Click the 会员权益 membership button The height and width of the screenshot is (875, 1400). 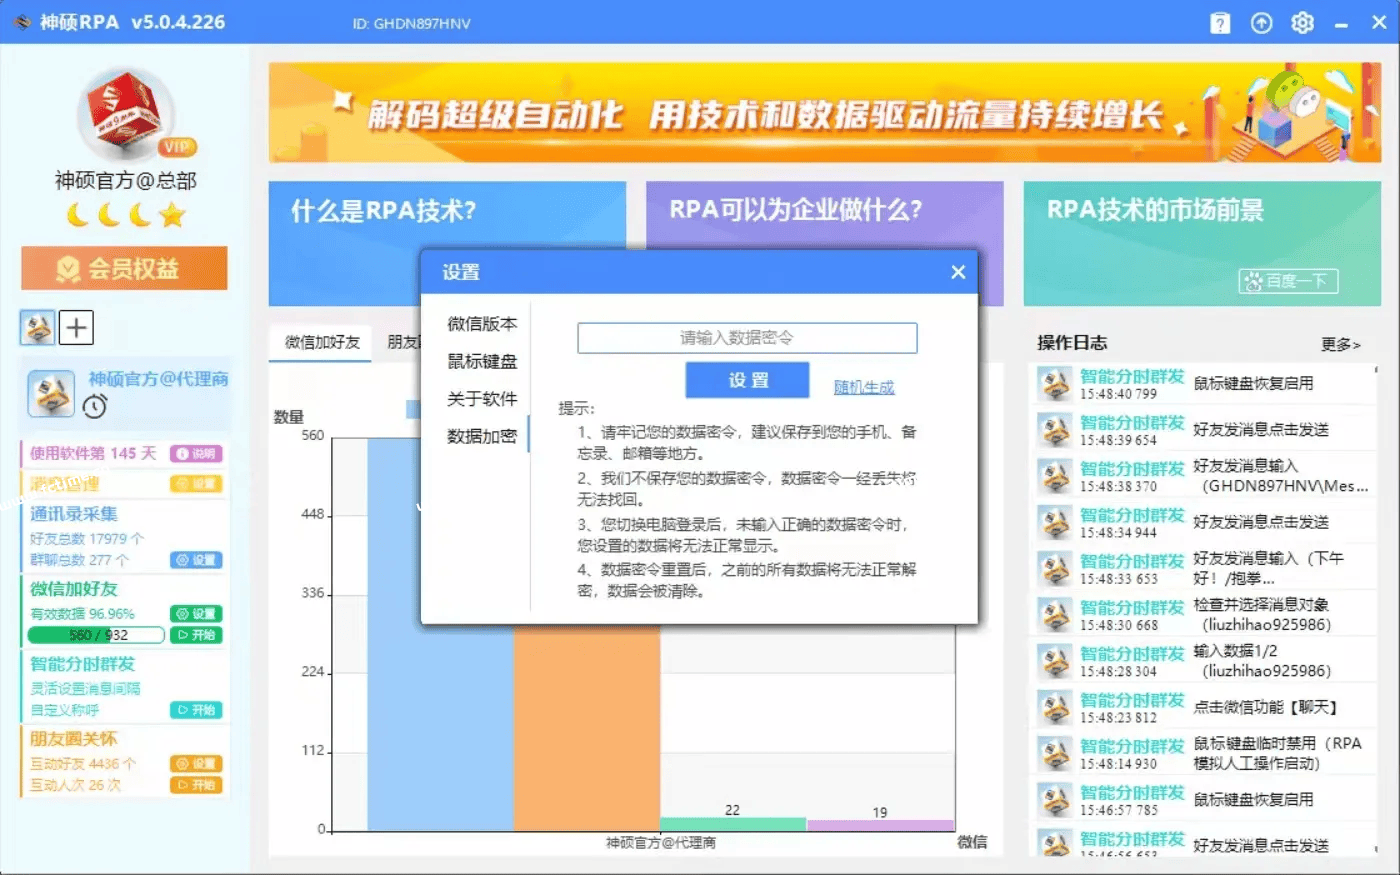click(x=124, y=268)
